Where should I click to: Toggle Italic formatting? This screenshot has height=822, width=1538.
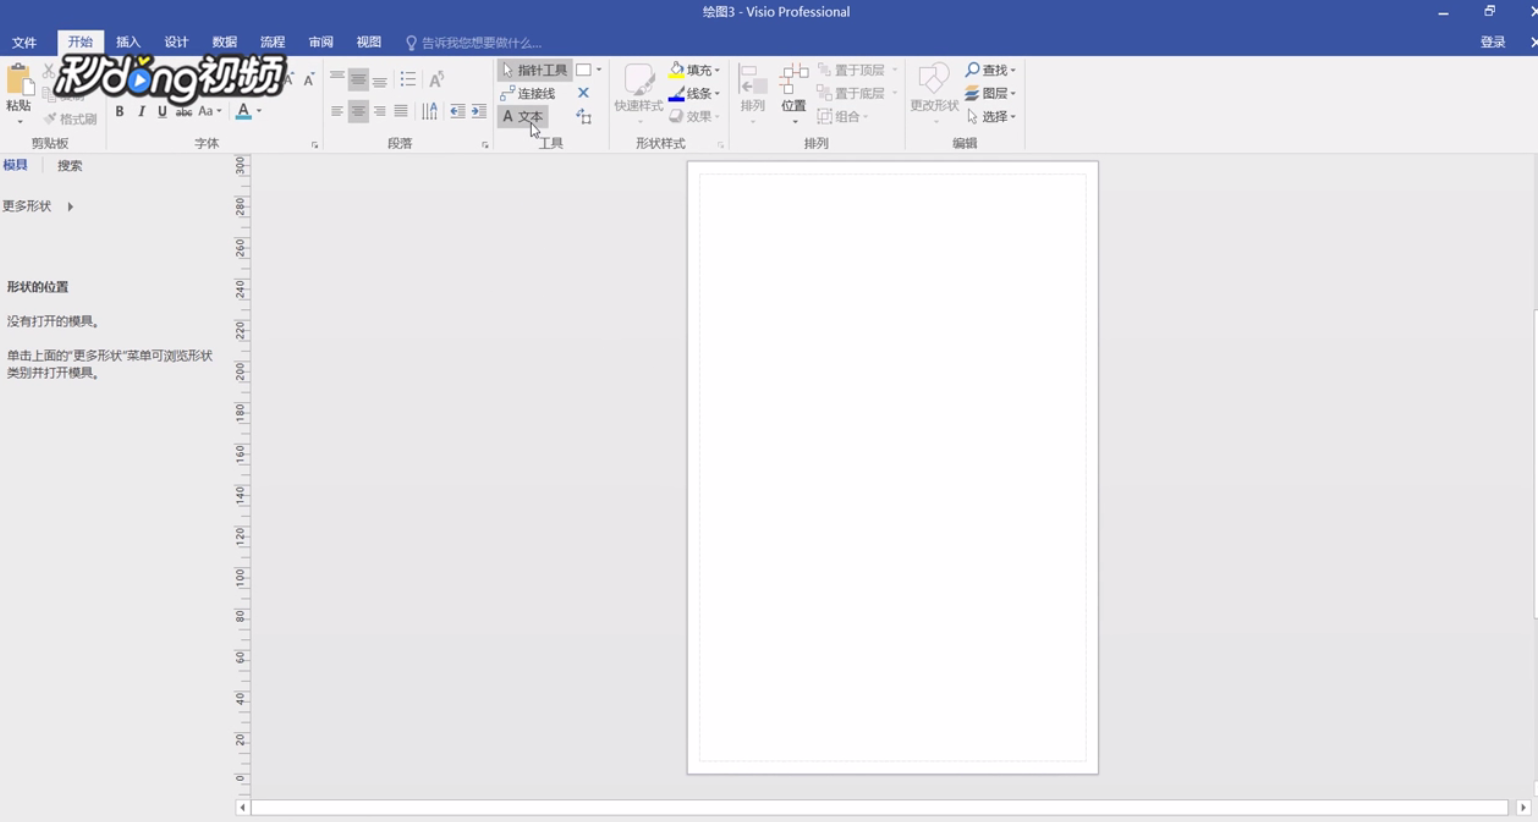[141, 111]
